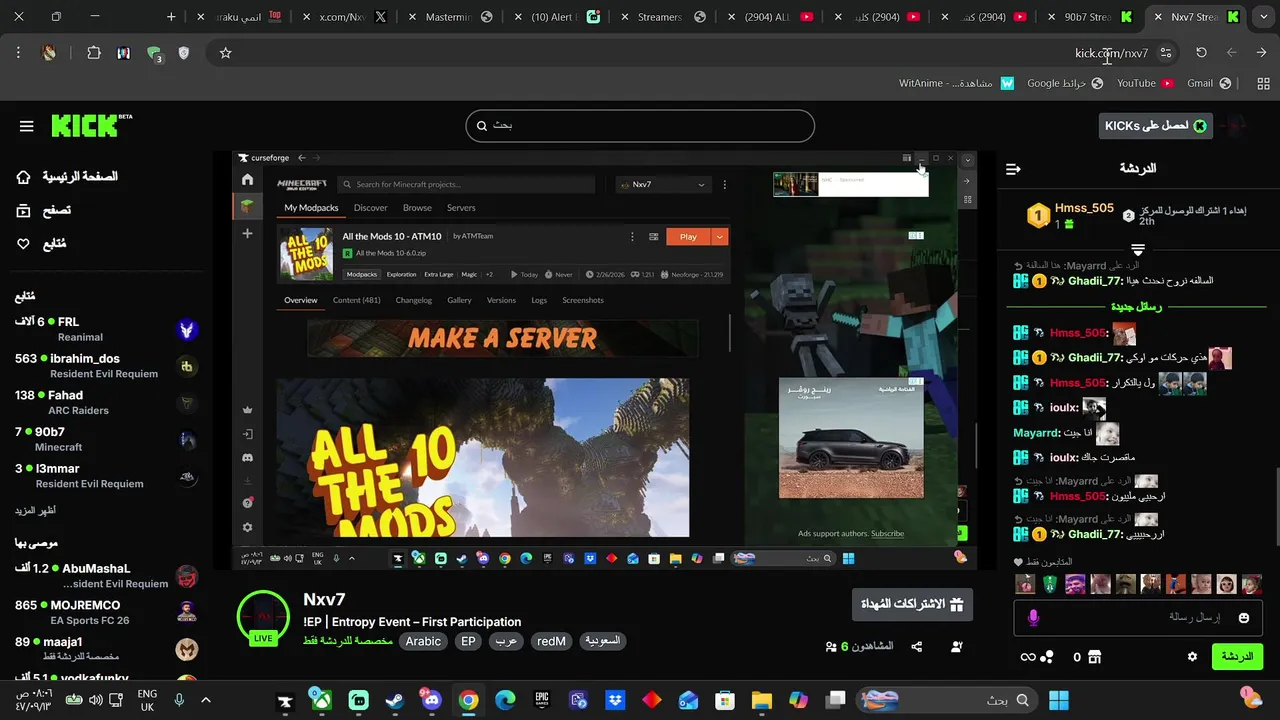Image resolution: width=1280 pixels, height=720 pixels.
Task: Click the Windows Start button
Action: [1059, 700]
